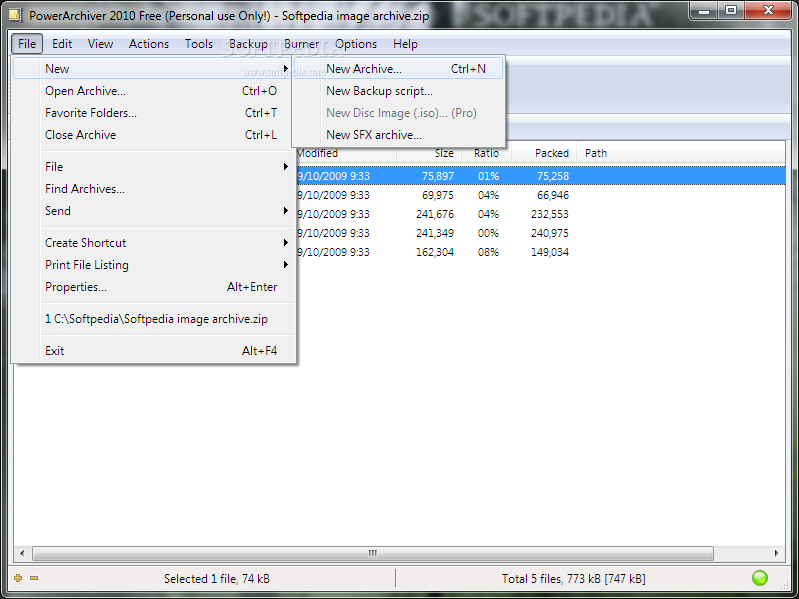Screen dimensions: 799x599
Task: Select New SFX archive... in submenu
Action: (x=398, y=134)
